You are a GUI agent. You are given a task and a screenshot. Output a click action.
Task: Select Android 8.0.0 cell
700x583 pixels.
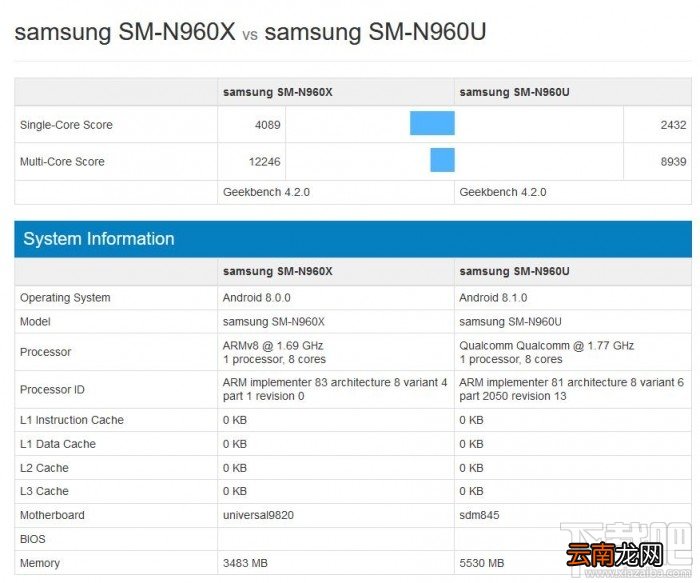257,298
